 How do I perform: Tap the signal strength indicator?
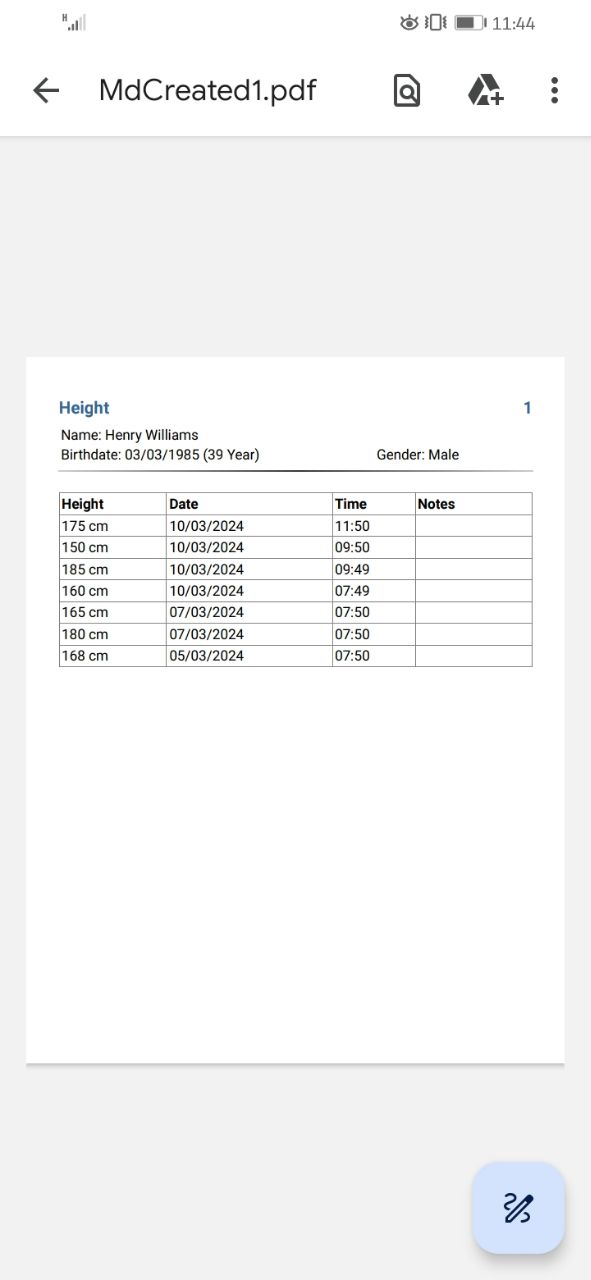tap(73, 22)
